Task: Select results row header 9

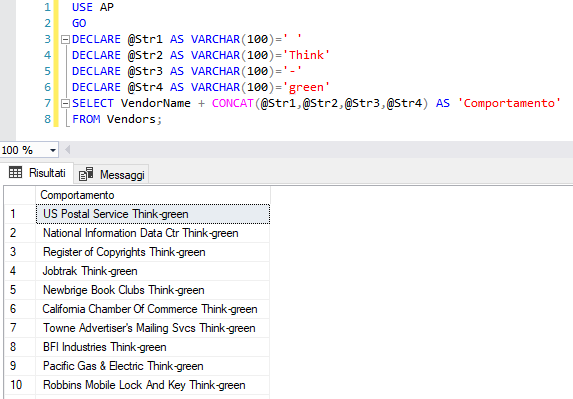Action: coord(20,366)
